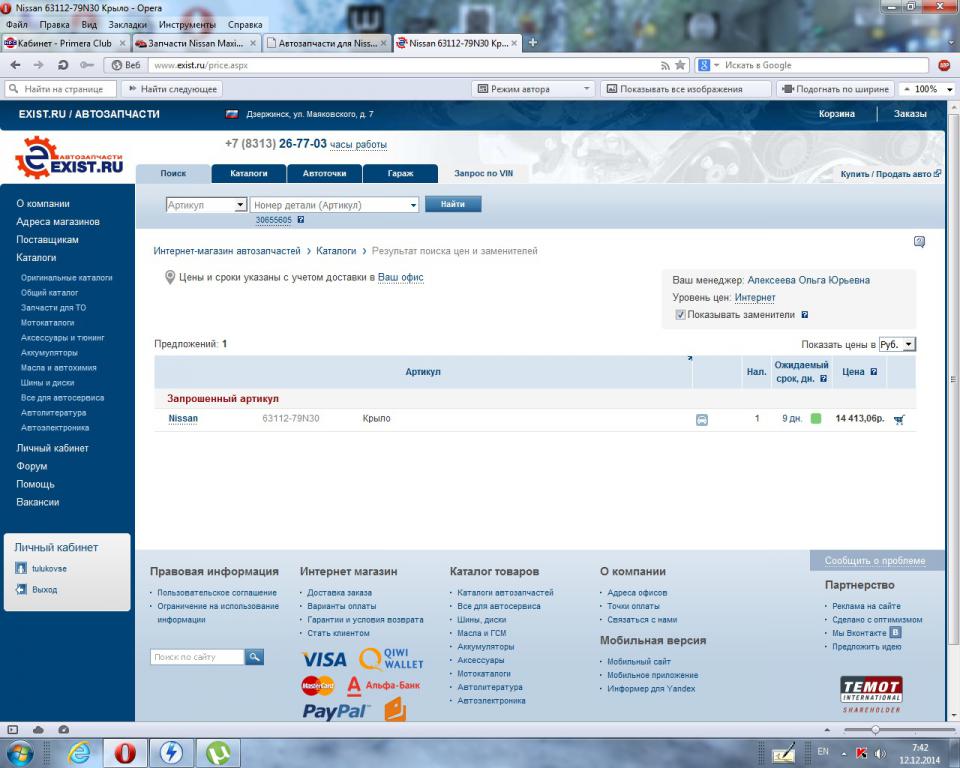Open Запрос по VIN link
960x768 pixels.
[484, 173]
